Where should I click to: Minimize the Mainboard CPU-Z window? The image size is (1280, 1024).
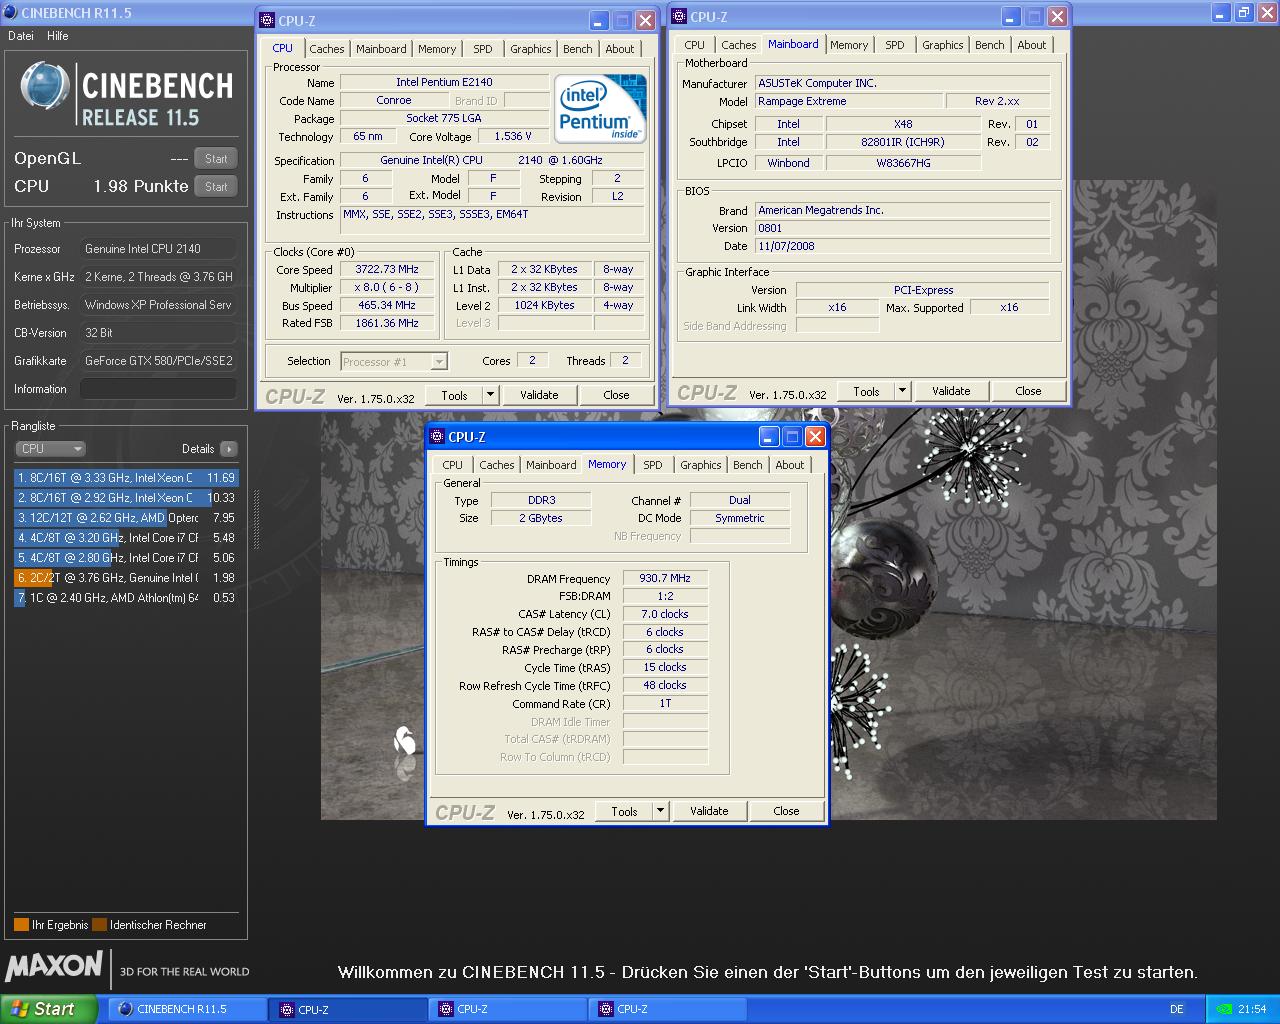(1010, 17)
